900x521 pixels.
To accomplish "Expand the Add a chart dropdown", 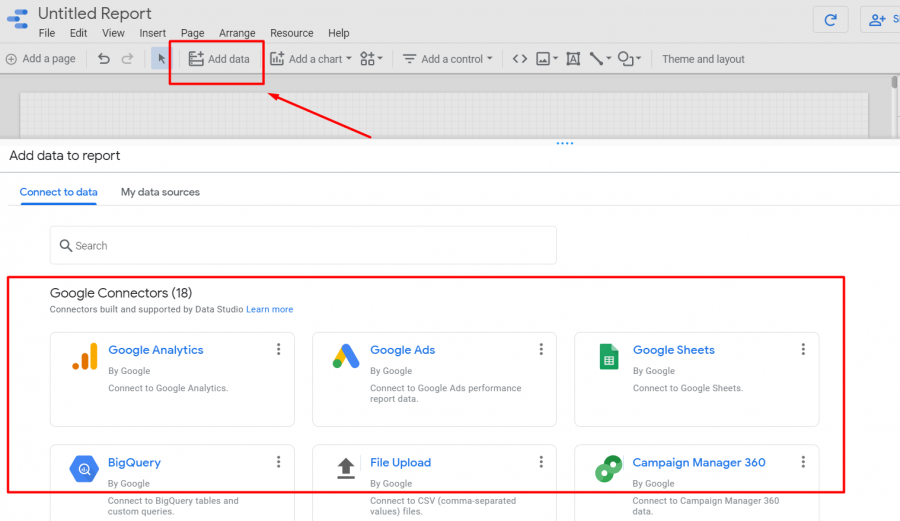I will [311, 59].
